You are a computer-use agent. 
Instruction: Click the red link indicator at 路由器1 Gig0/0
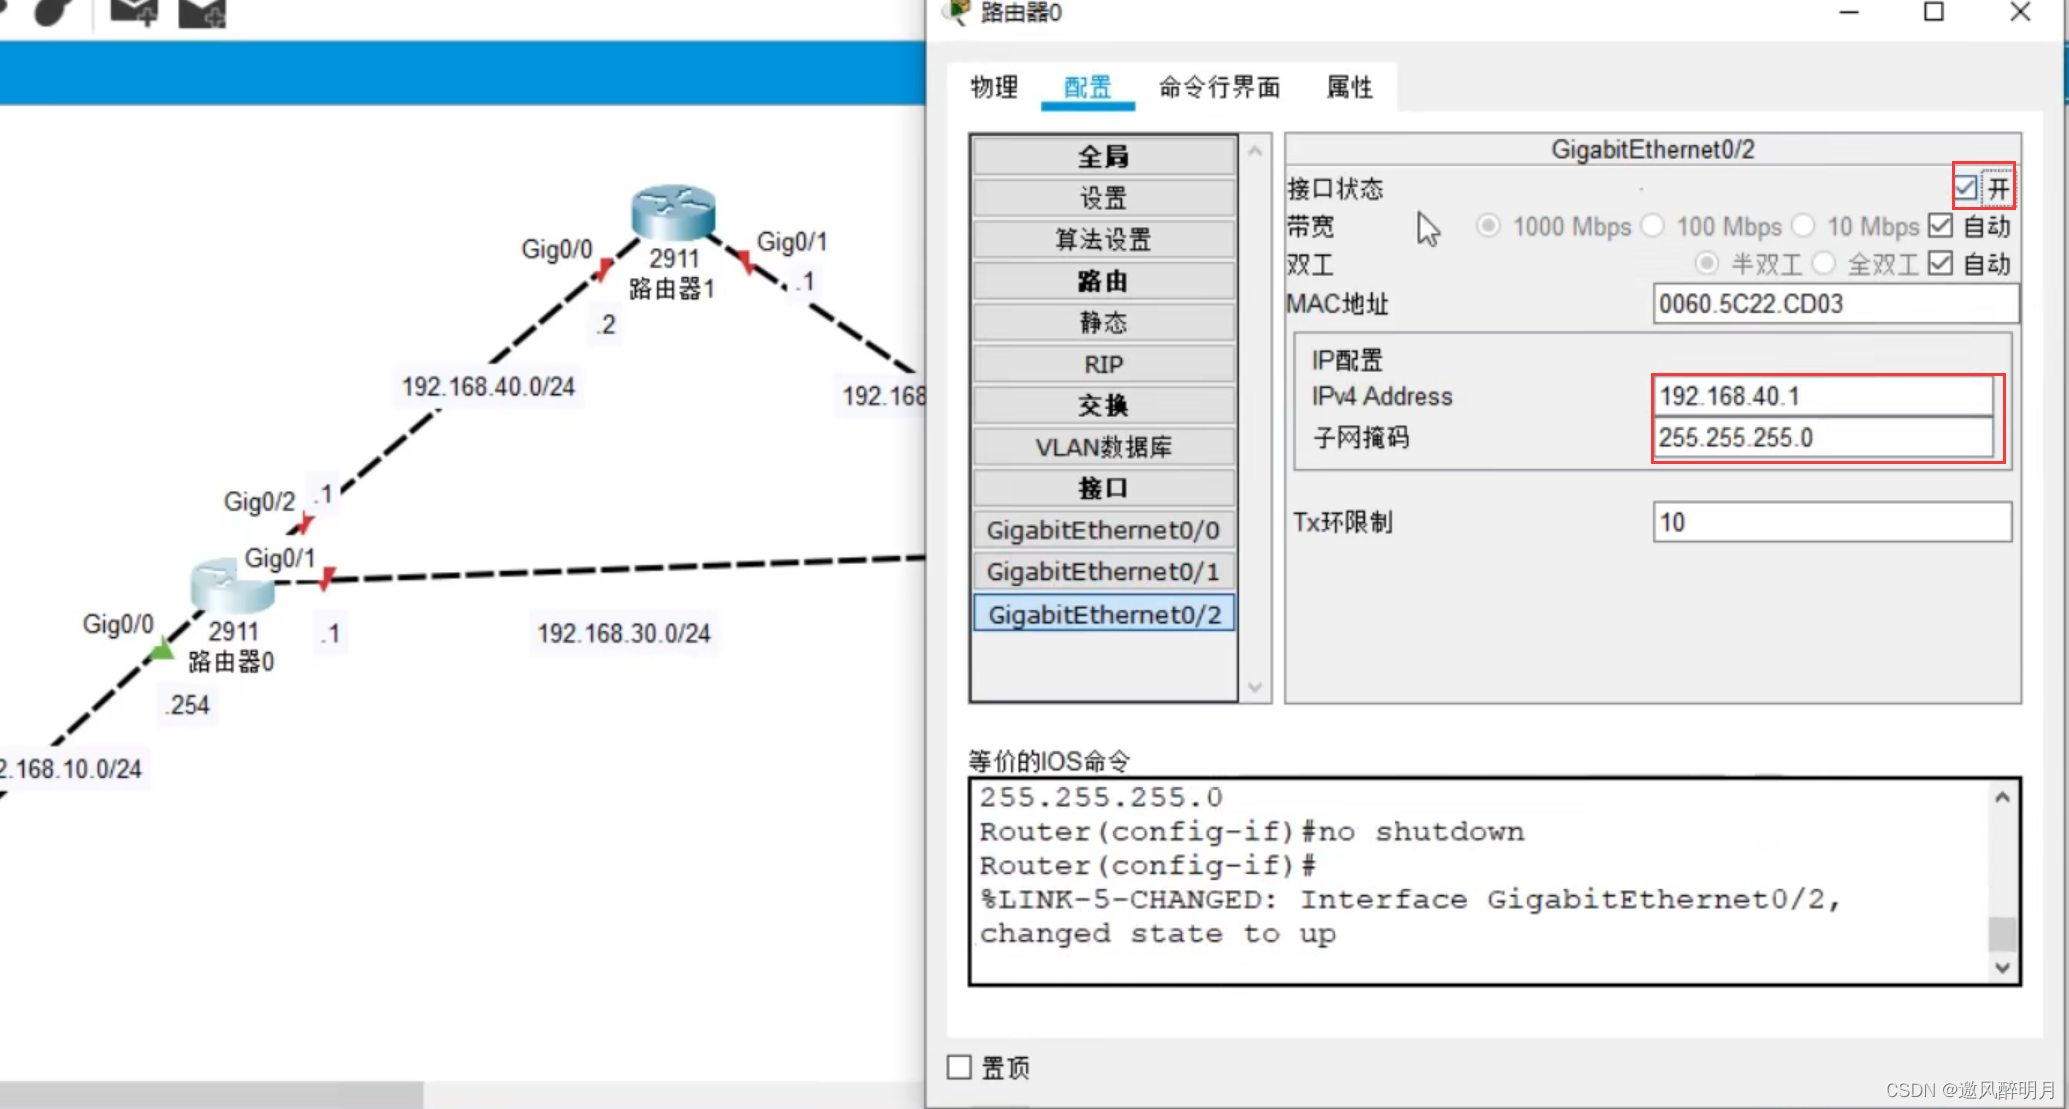[x=604, y=268]
